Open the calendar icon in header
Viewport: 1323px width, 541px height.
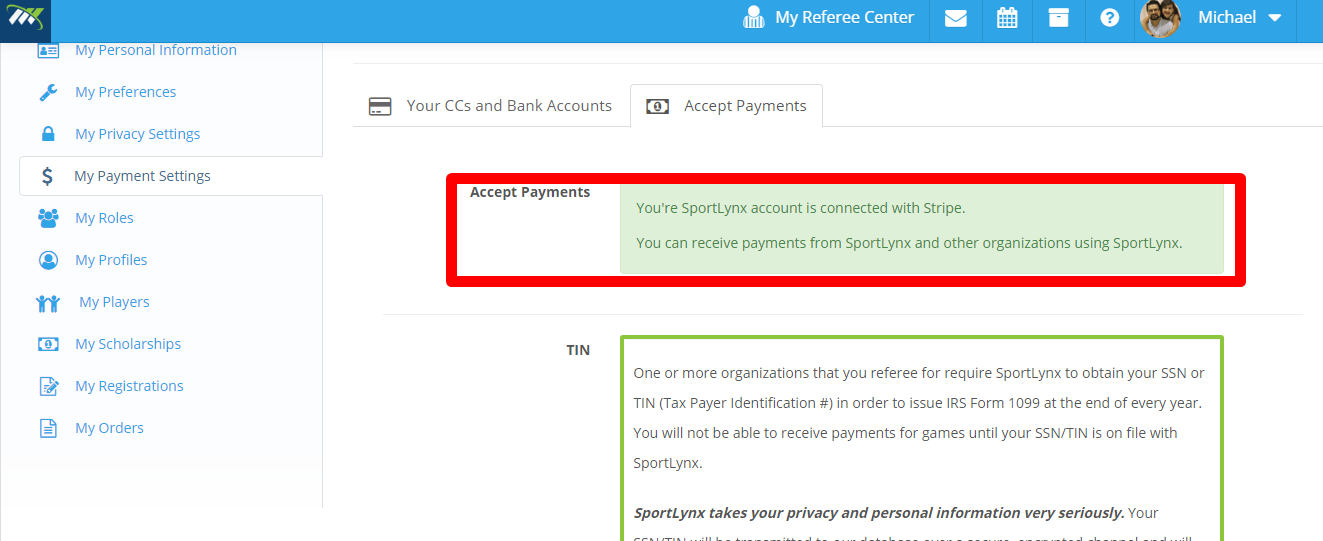1007,18
